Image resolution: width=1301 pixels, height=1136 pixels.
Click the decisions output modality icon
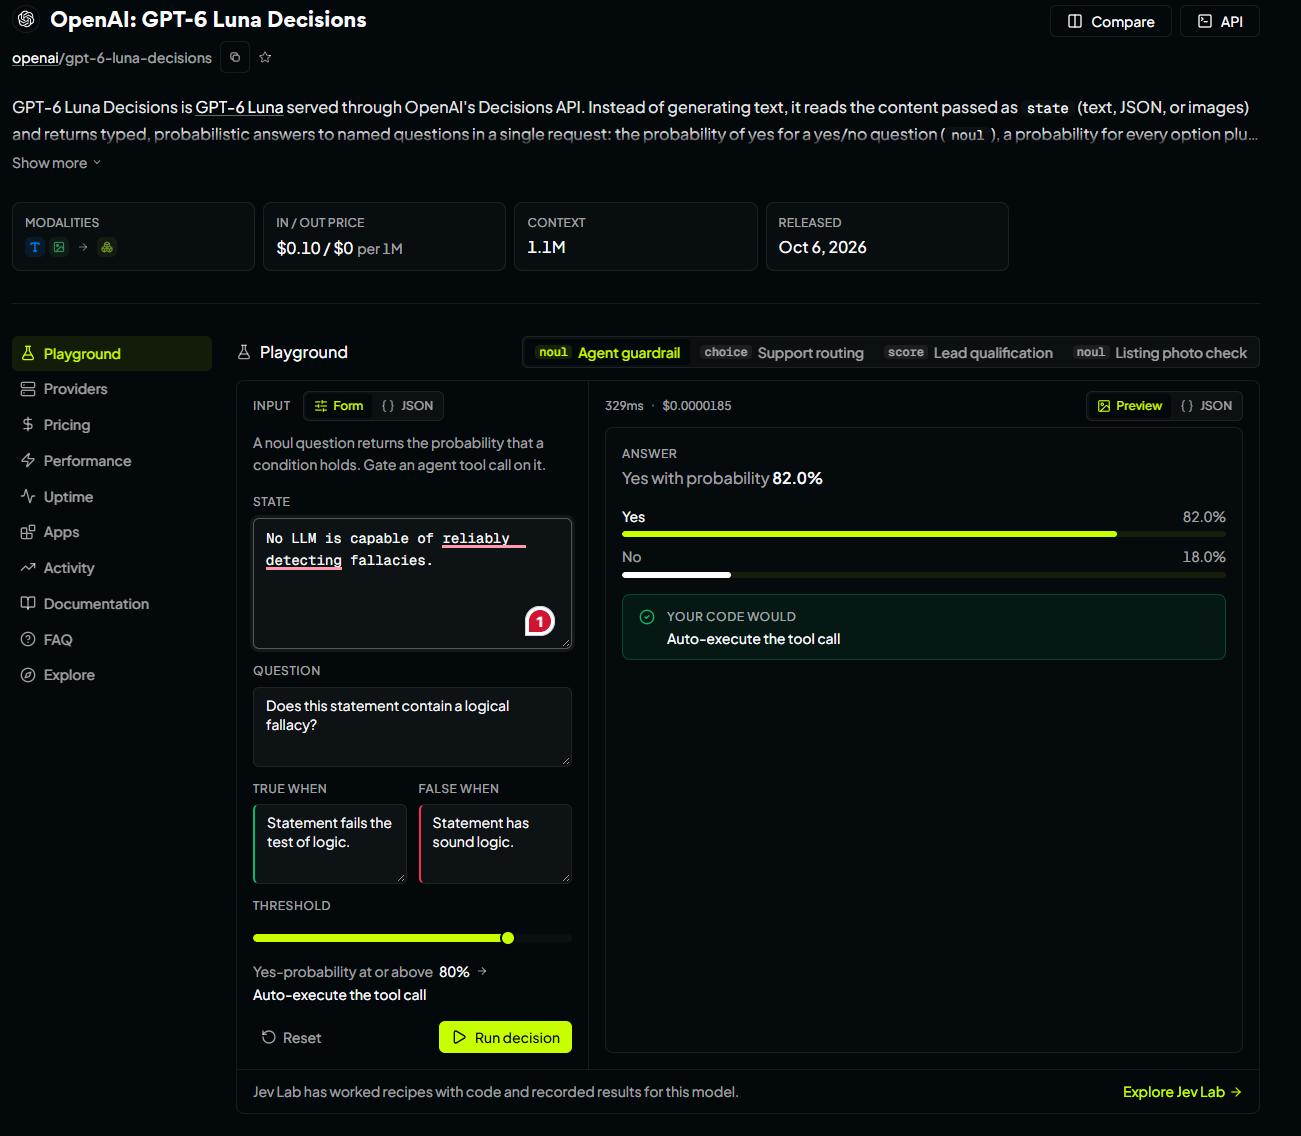107,247
